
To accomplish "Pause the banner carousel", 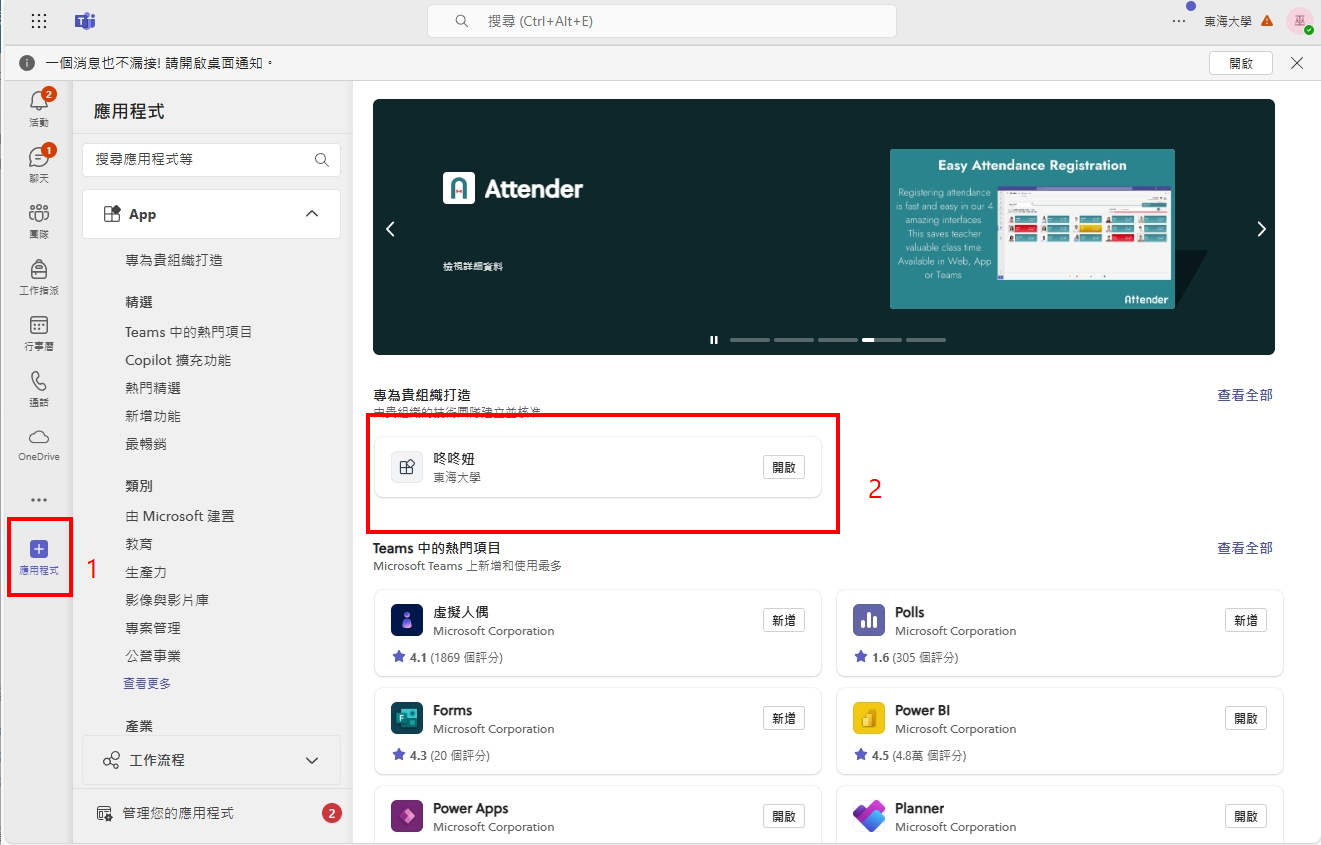I will pyautogui.click(x=714, y=340).
